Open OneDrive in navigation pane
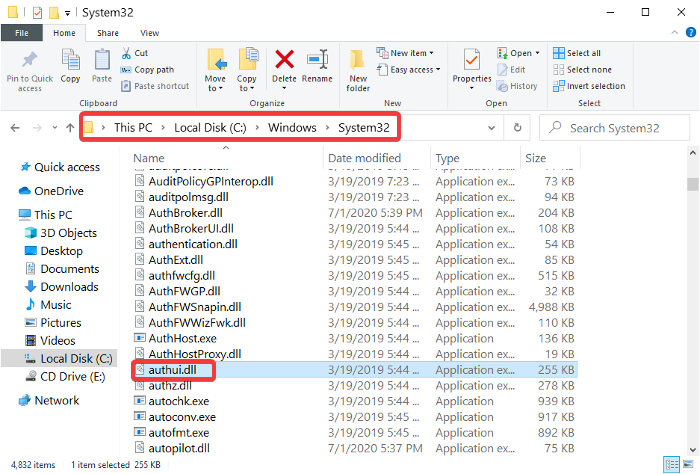 tap(51, 191)
